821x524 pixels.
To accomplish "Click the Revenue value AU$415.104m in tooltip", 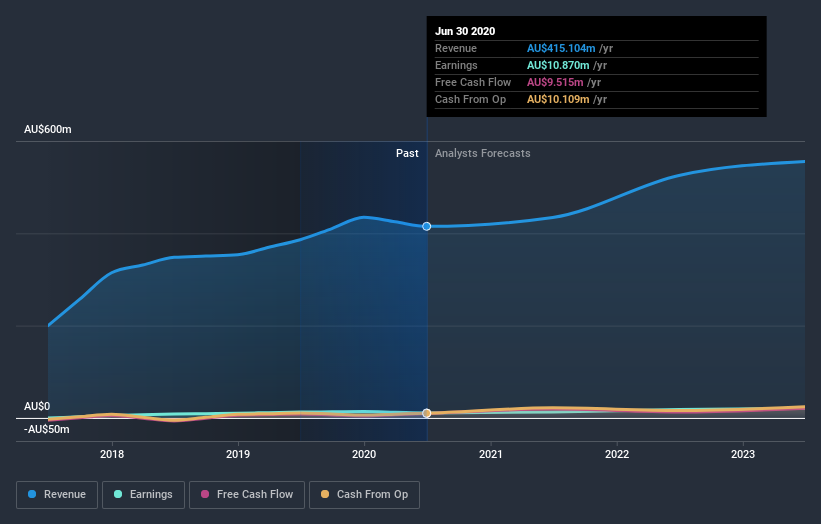I will point(561,48).
